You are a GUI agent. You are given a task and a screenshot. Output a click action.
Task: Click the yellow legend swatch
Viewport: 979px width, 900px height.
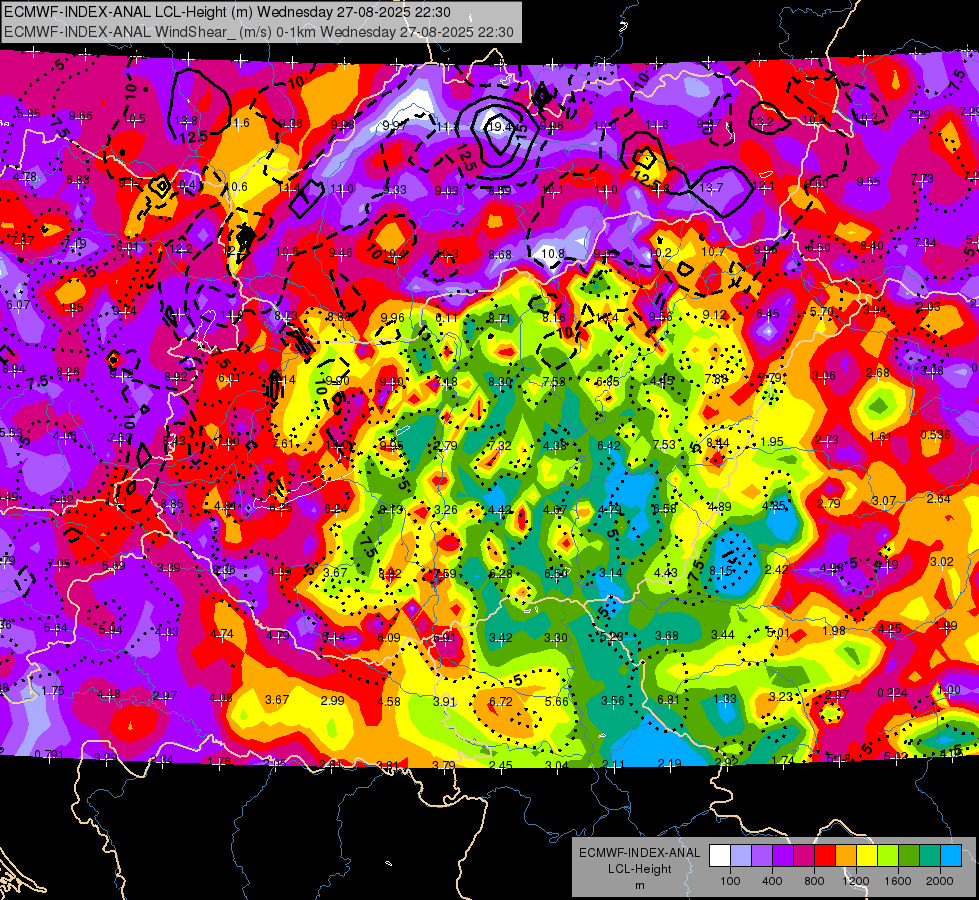coord(867,856)
